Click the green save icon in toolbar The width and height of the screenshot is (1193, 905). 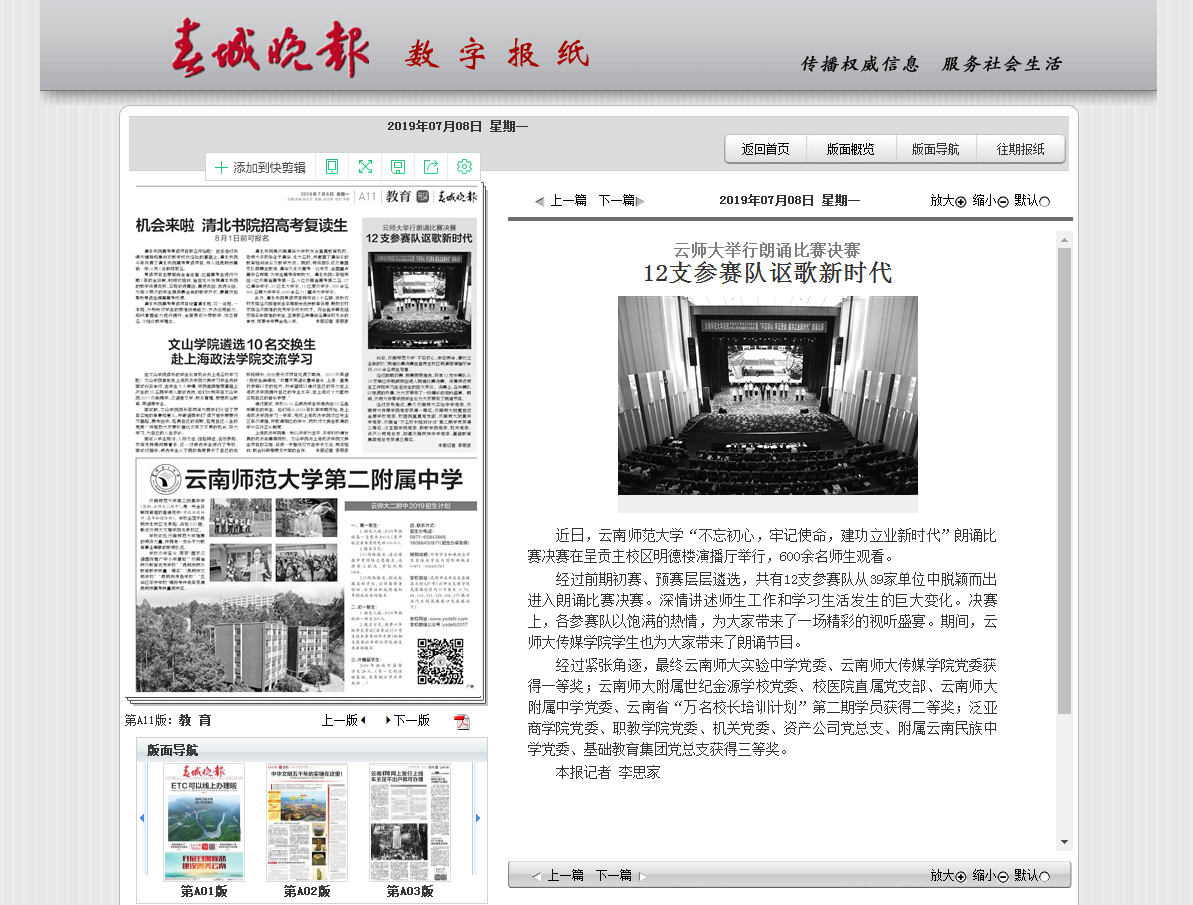[x=398, y=167]
